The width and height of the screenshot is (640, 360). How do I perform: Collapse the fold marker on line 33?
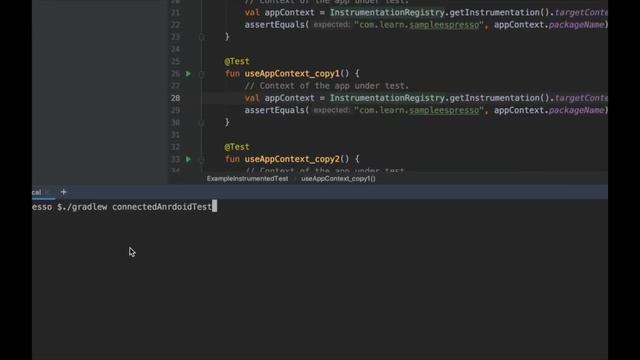[x=201, y=160]
